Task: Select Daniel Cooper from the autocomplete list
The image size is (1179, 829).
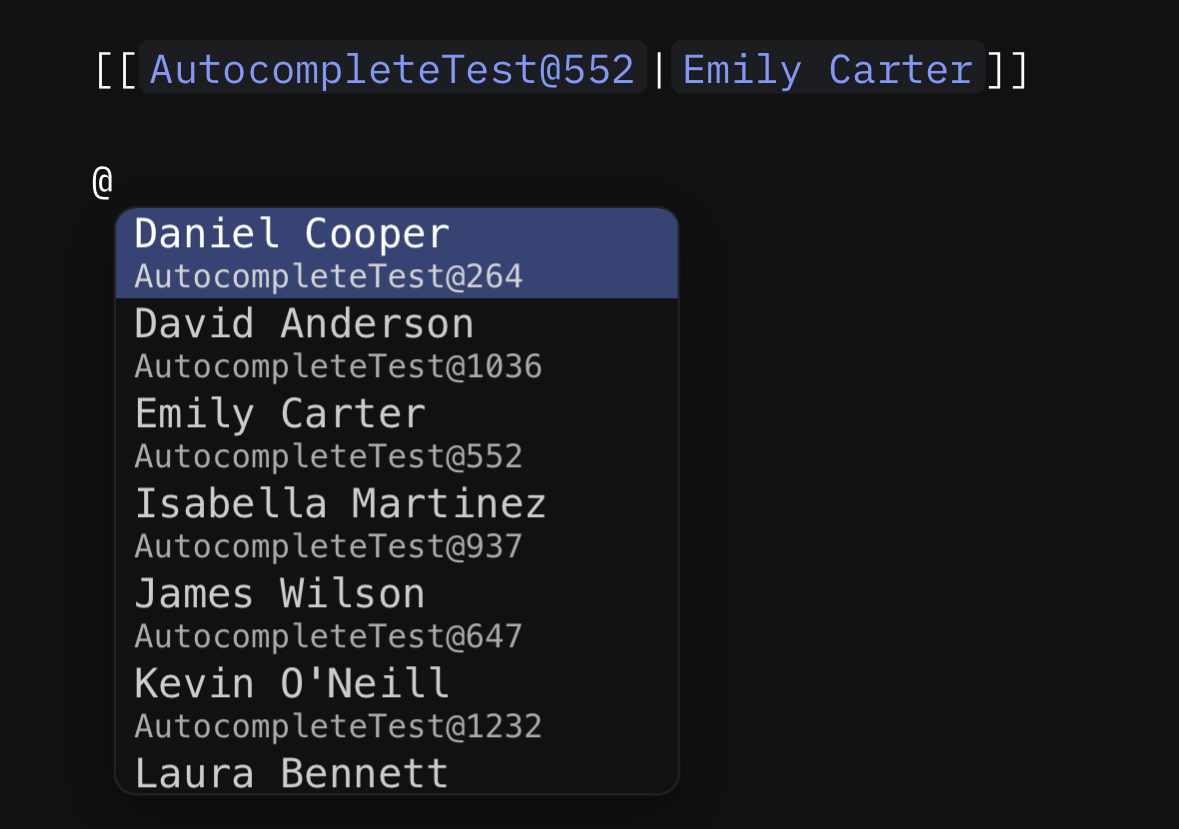Action: tap(292, 235)
